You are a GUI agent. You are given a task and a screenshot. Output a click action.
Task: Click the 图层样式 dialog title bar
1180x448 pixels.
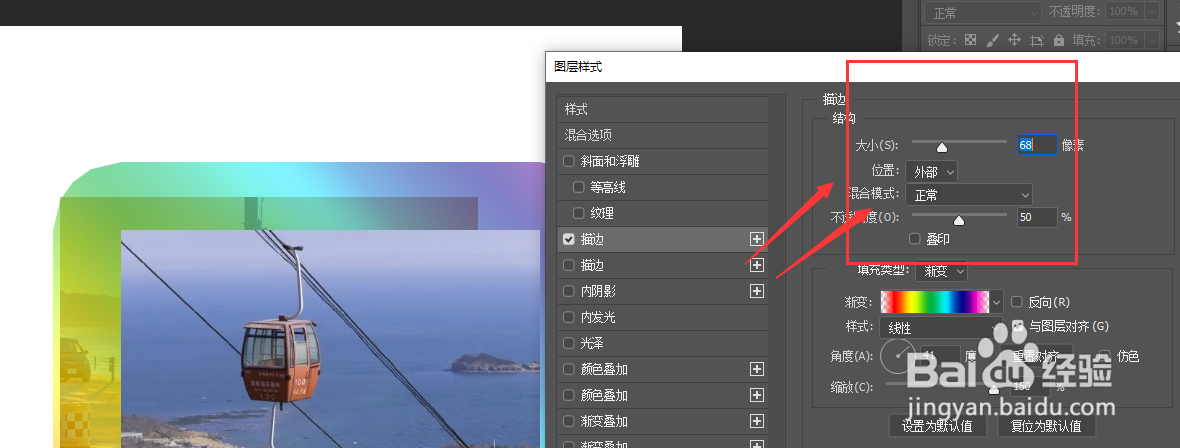coord(862,67)
